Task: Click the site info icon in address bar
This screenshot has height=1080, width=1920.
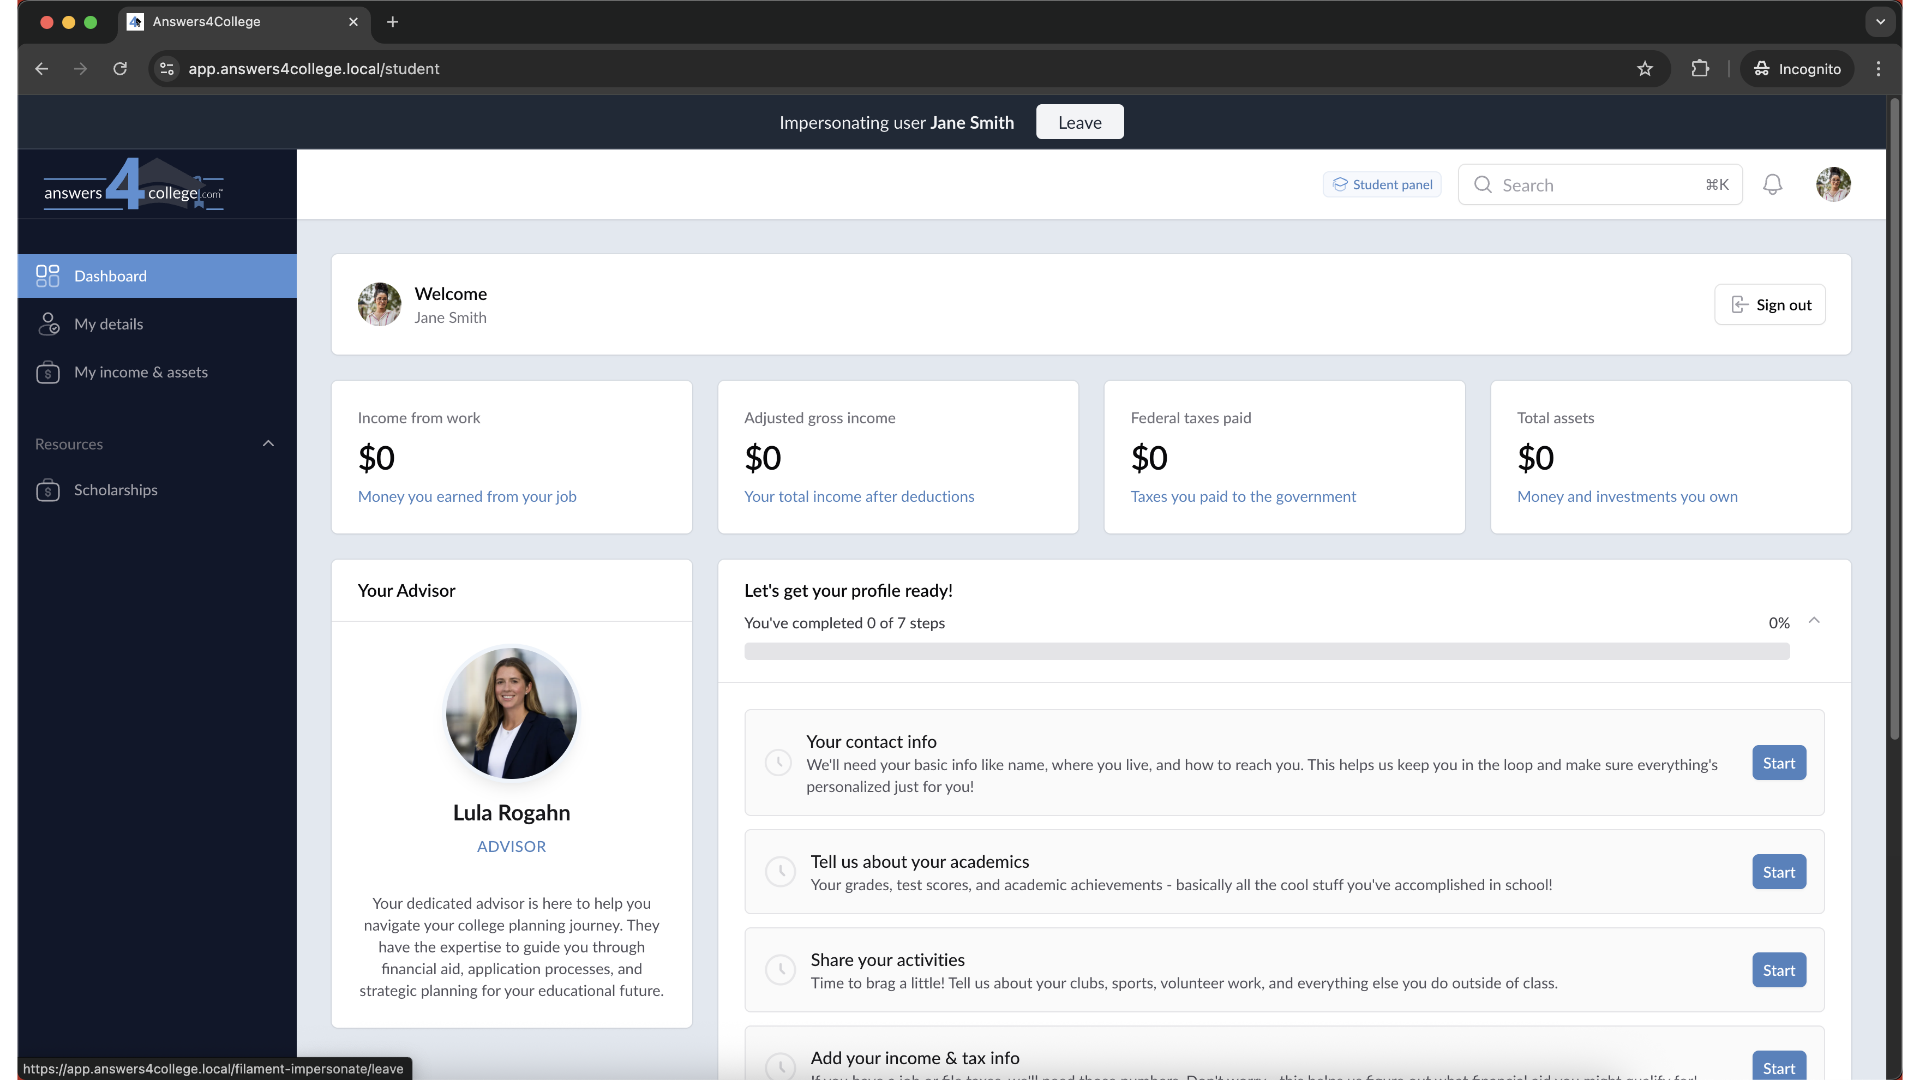Action: click(x=167, y=69)
